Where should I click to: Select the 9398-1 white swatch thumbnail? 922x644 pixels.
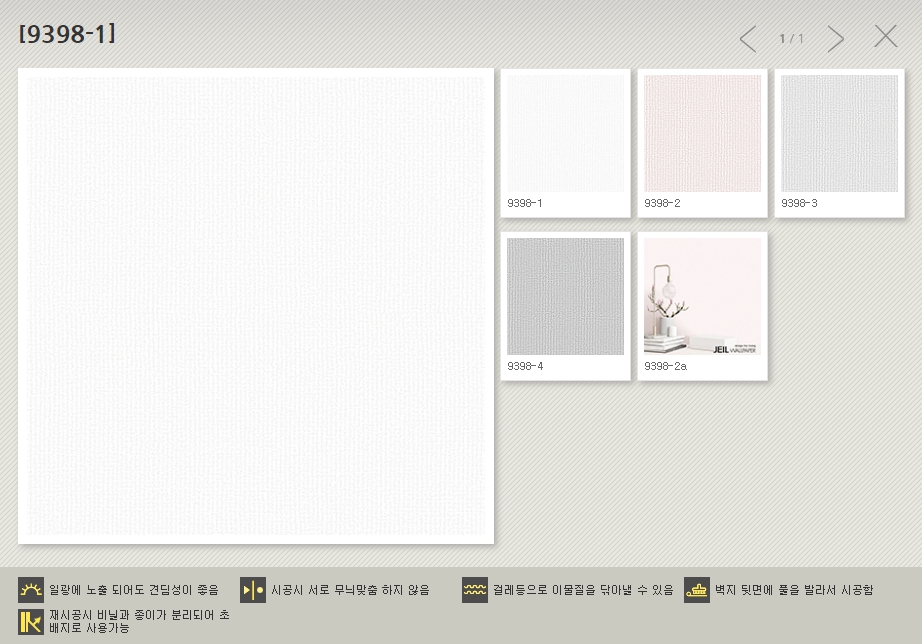pos(565,133)
